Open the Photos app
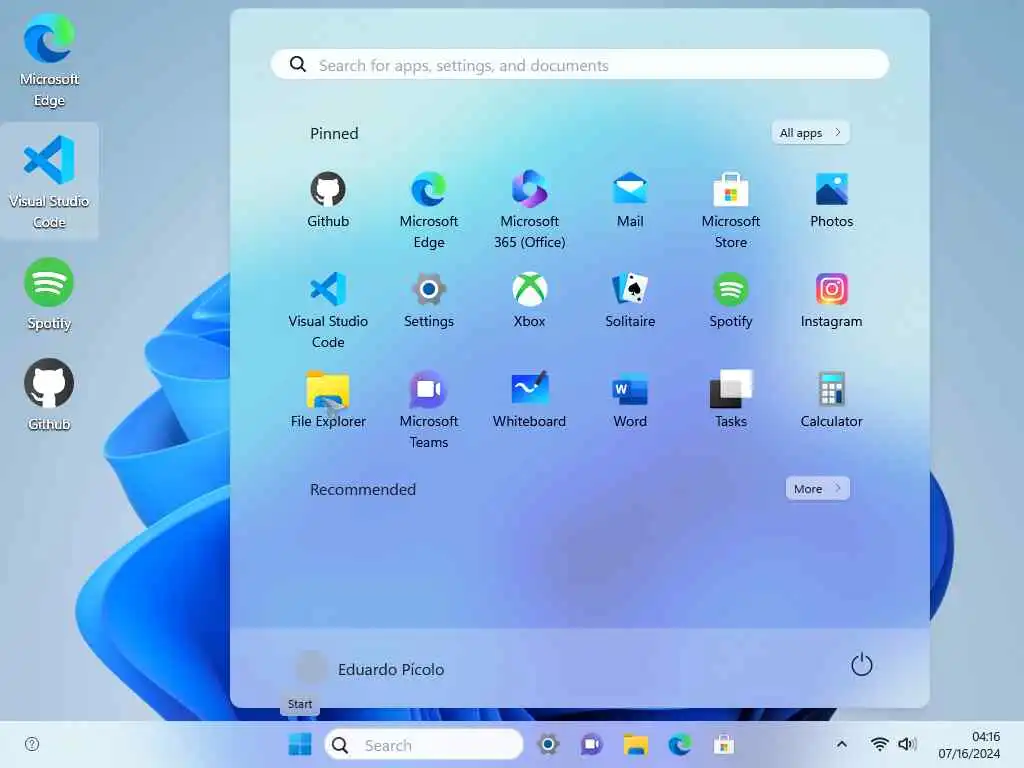The width and height of the screenshot is (1024, 768). point(831,200)
